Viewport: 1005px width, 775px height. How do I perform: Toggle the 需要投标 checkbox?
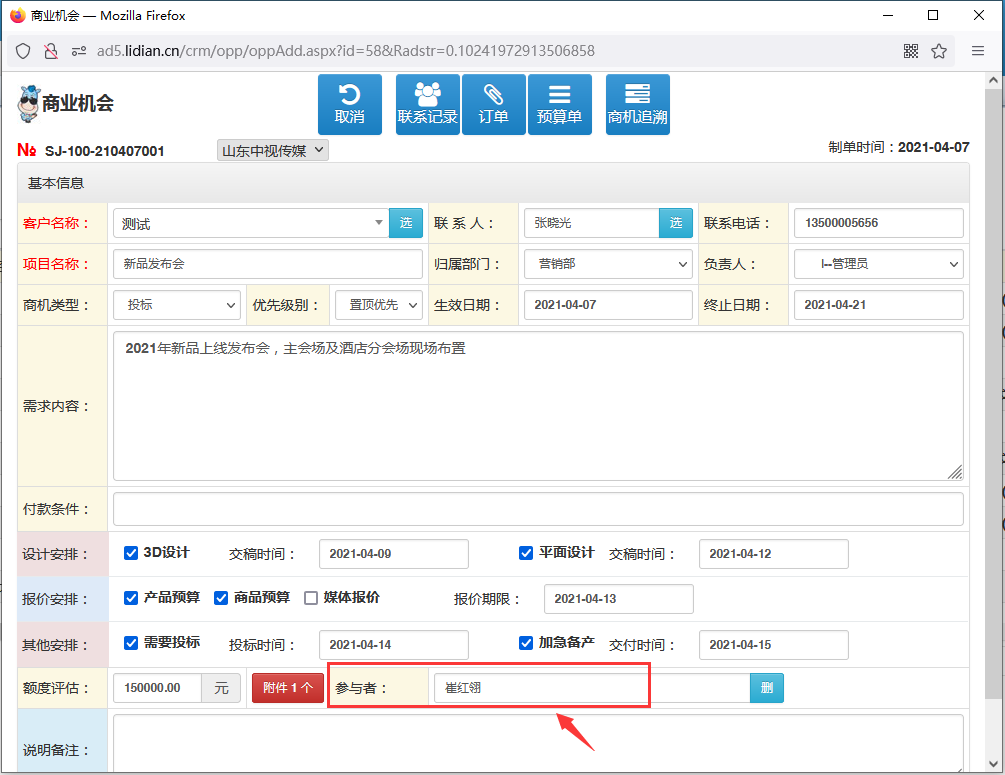[x=131, y=643]
